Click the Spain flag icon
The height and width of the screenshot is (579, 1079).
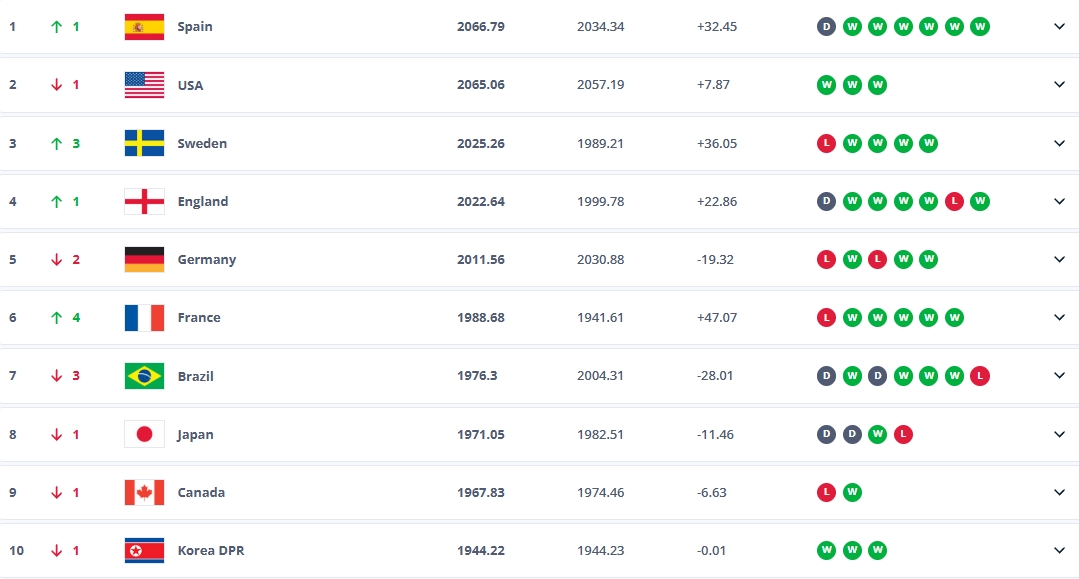pyautogui.click(x=144, y=27)
